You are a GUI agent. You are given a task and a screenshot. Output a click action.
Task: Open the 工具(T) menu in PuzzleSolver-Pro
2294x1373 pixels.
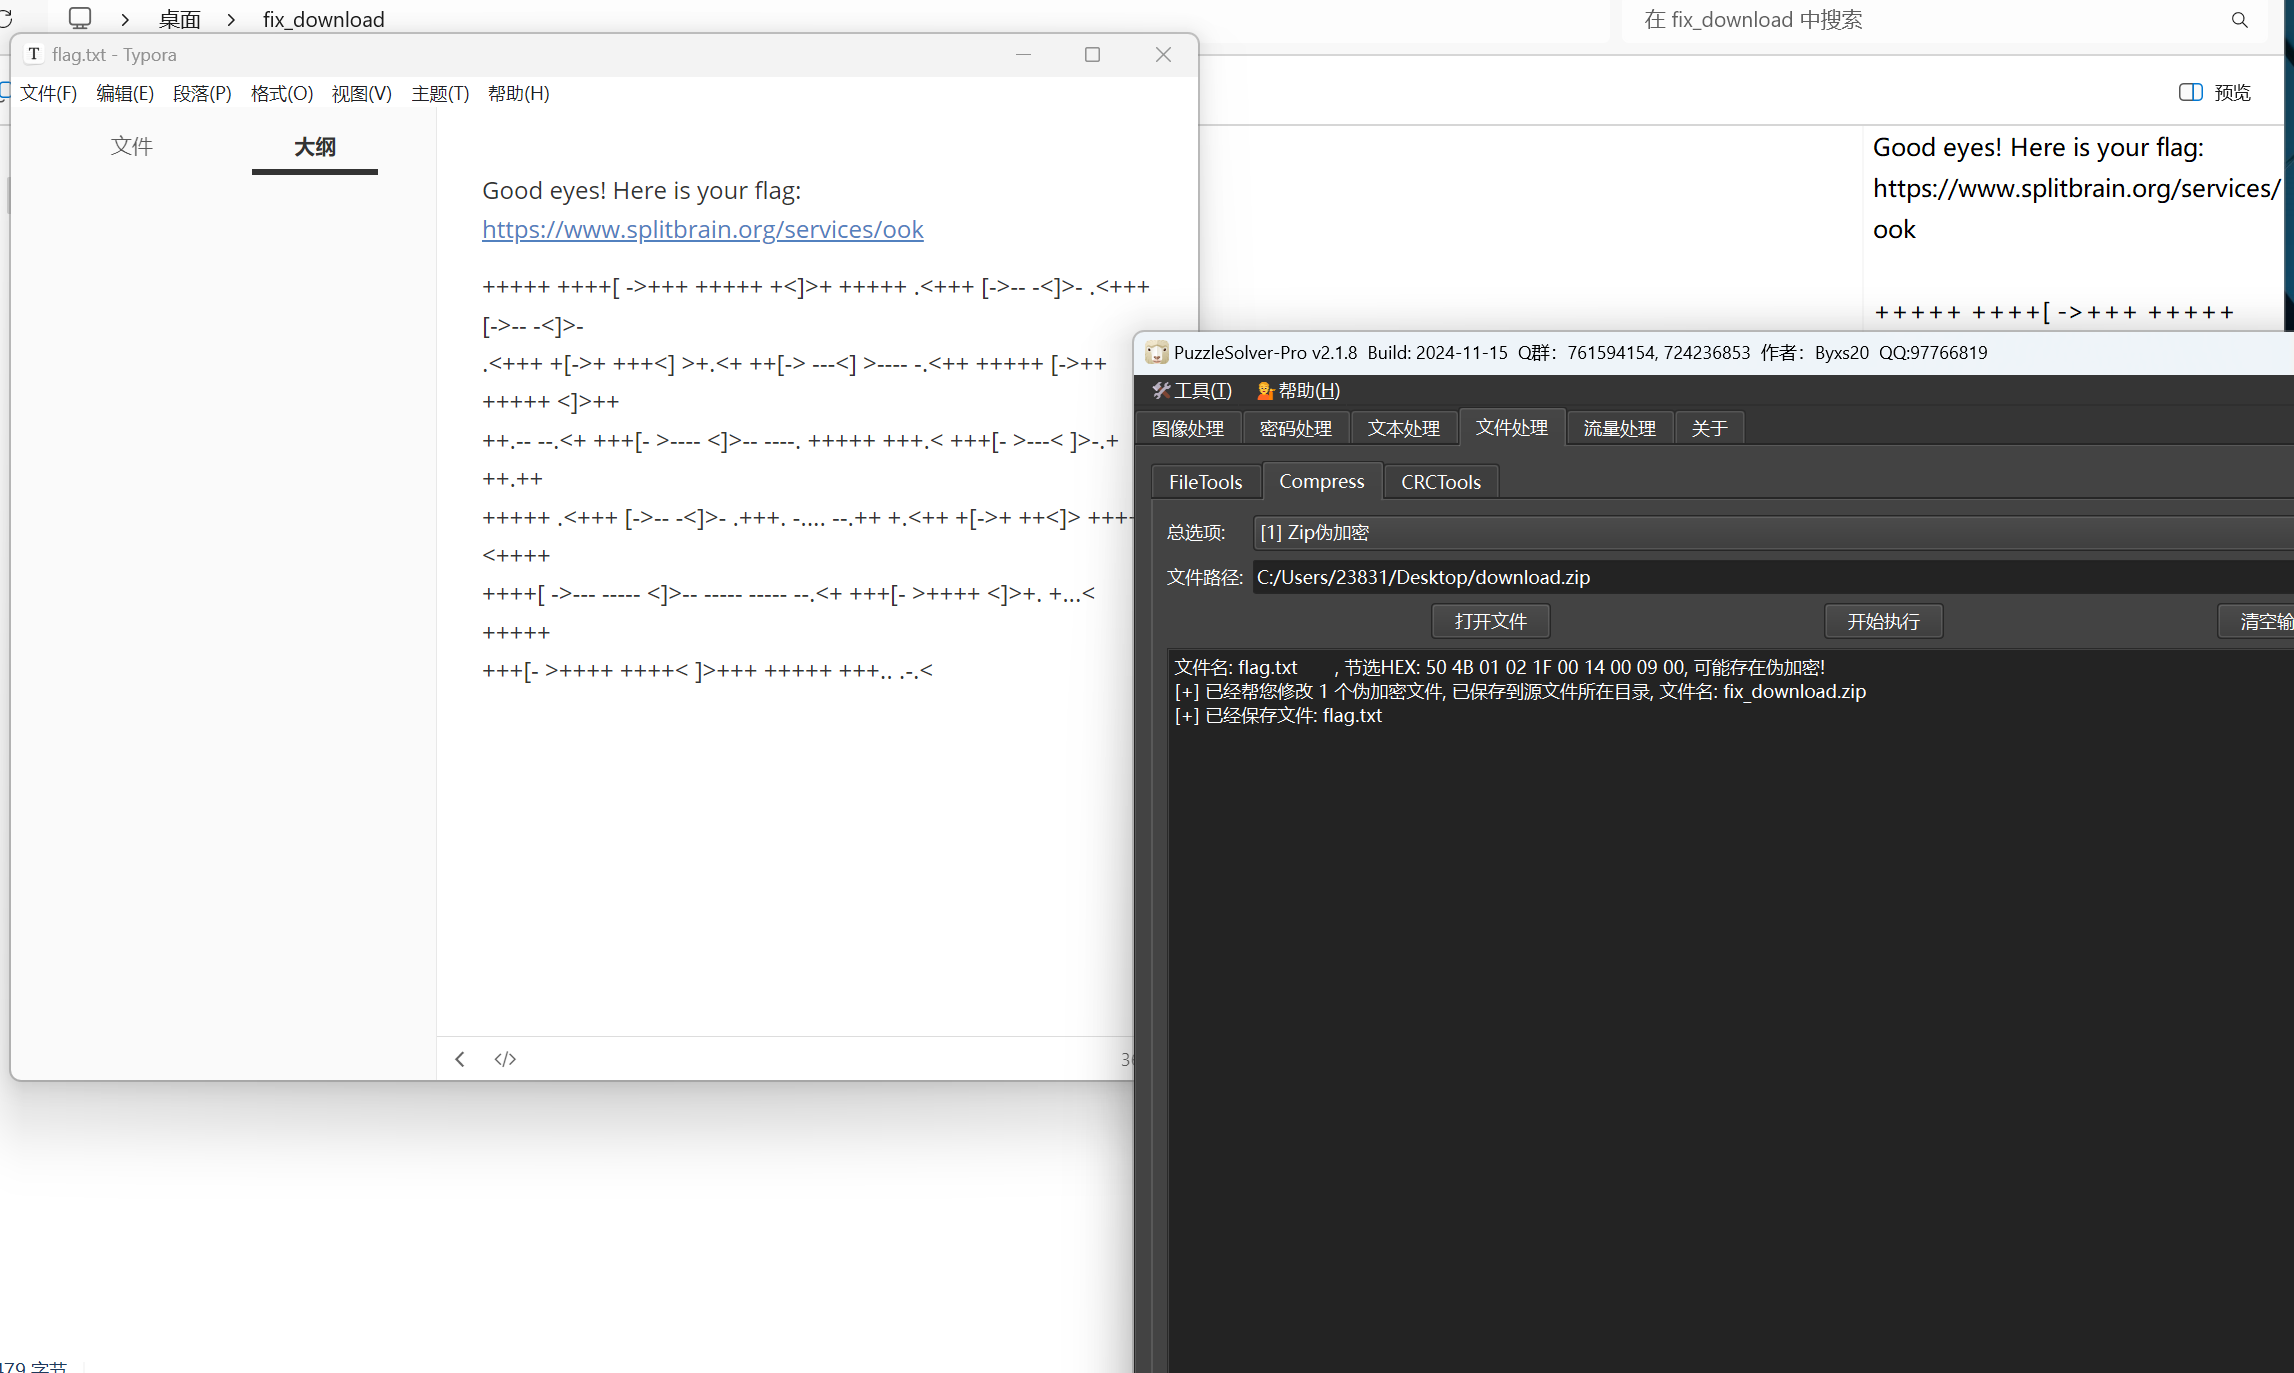pyautogui.click(x=1192, y=391)
